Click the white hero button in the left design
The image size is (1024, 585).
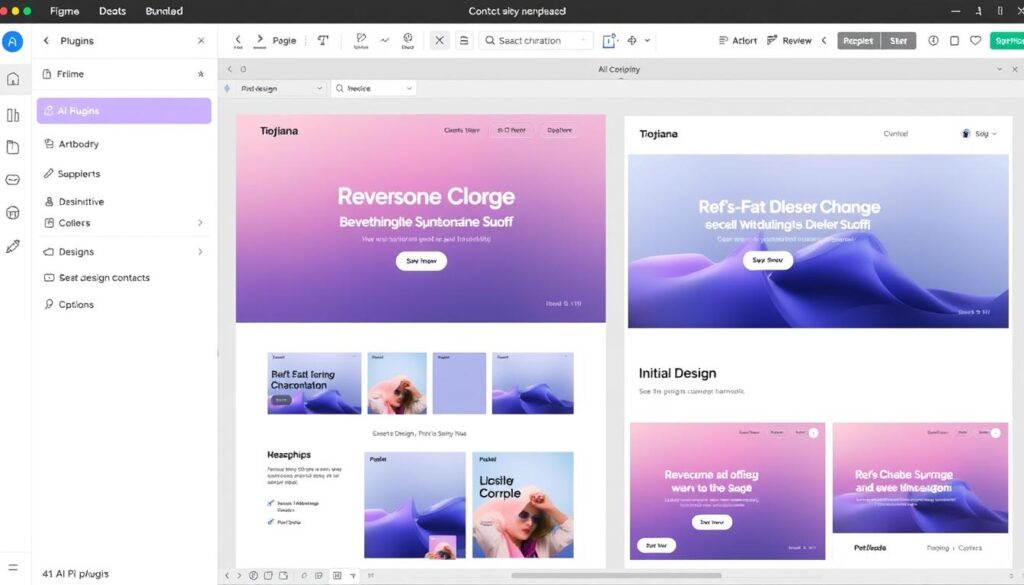[x=421, y=261]
